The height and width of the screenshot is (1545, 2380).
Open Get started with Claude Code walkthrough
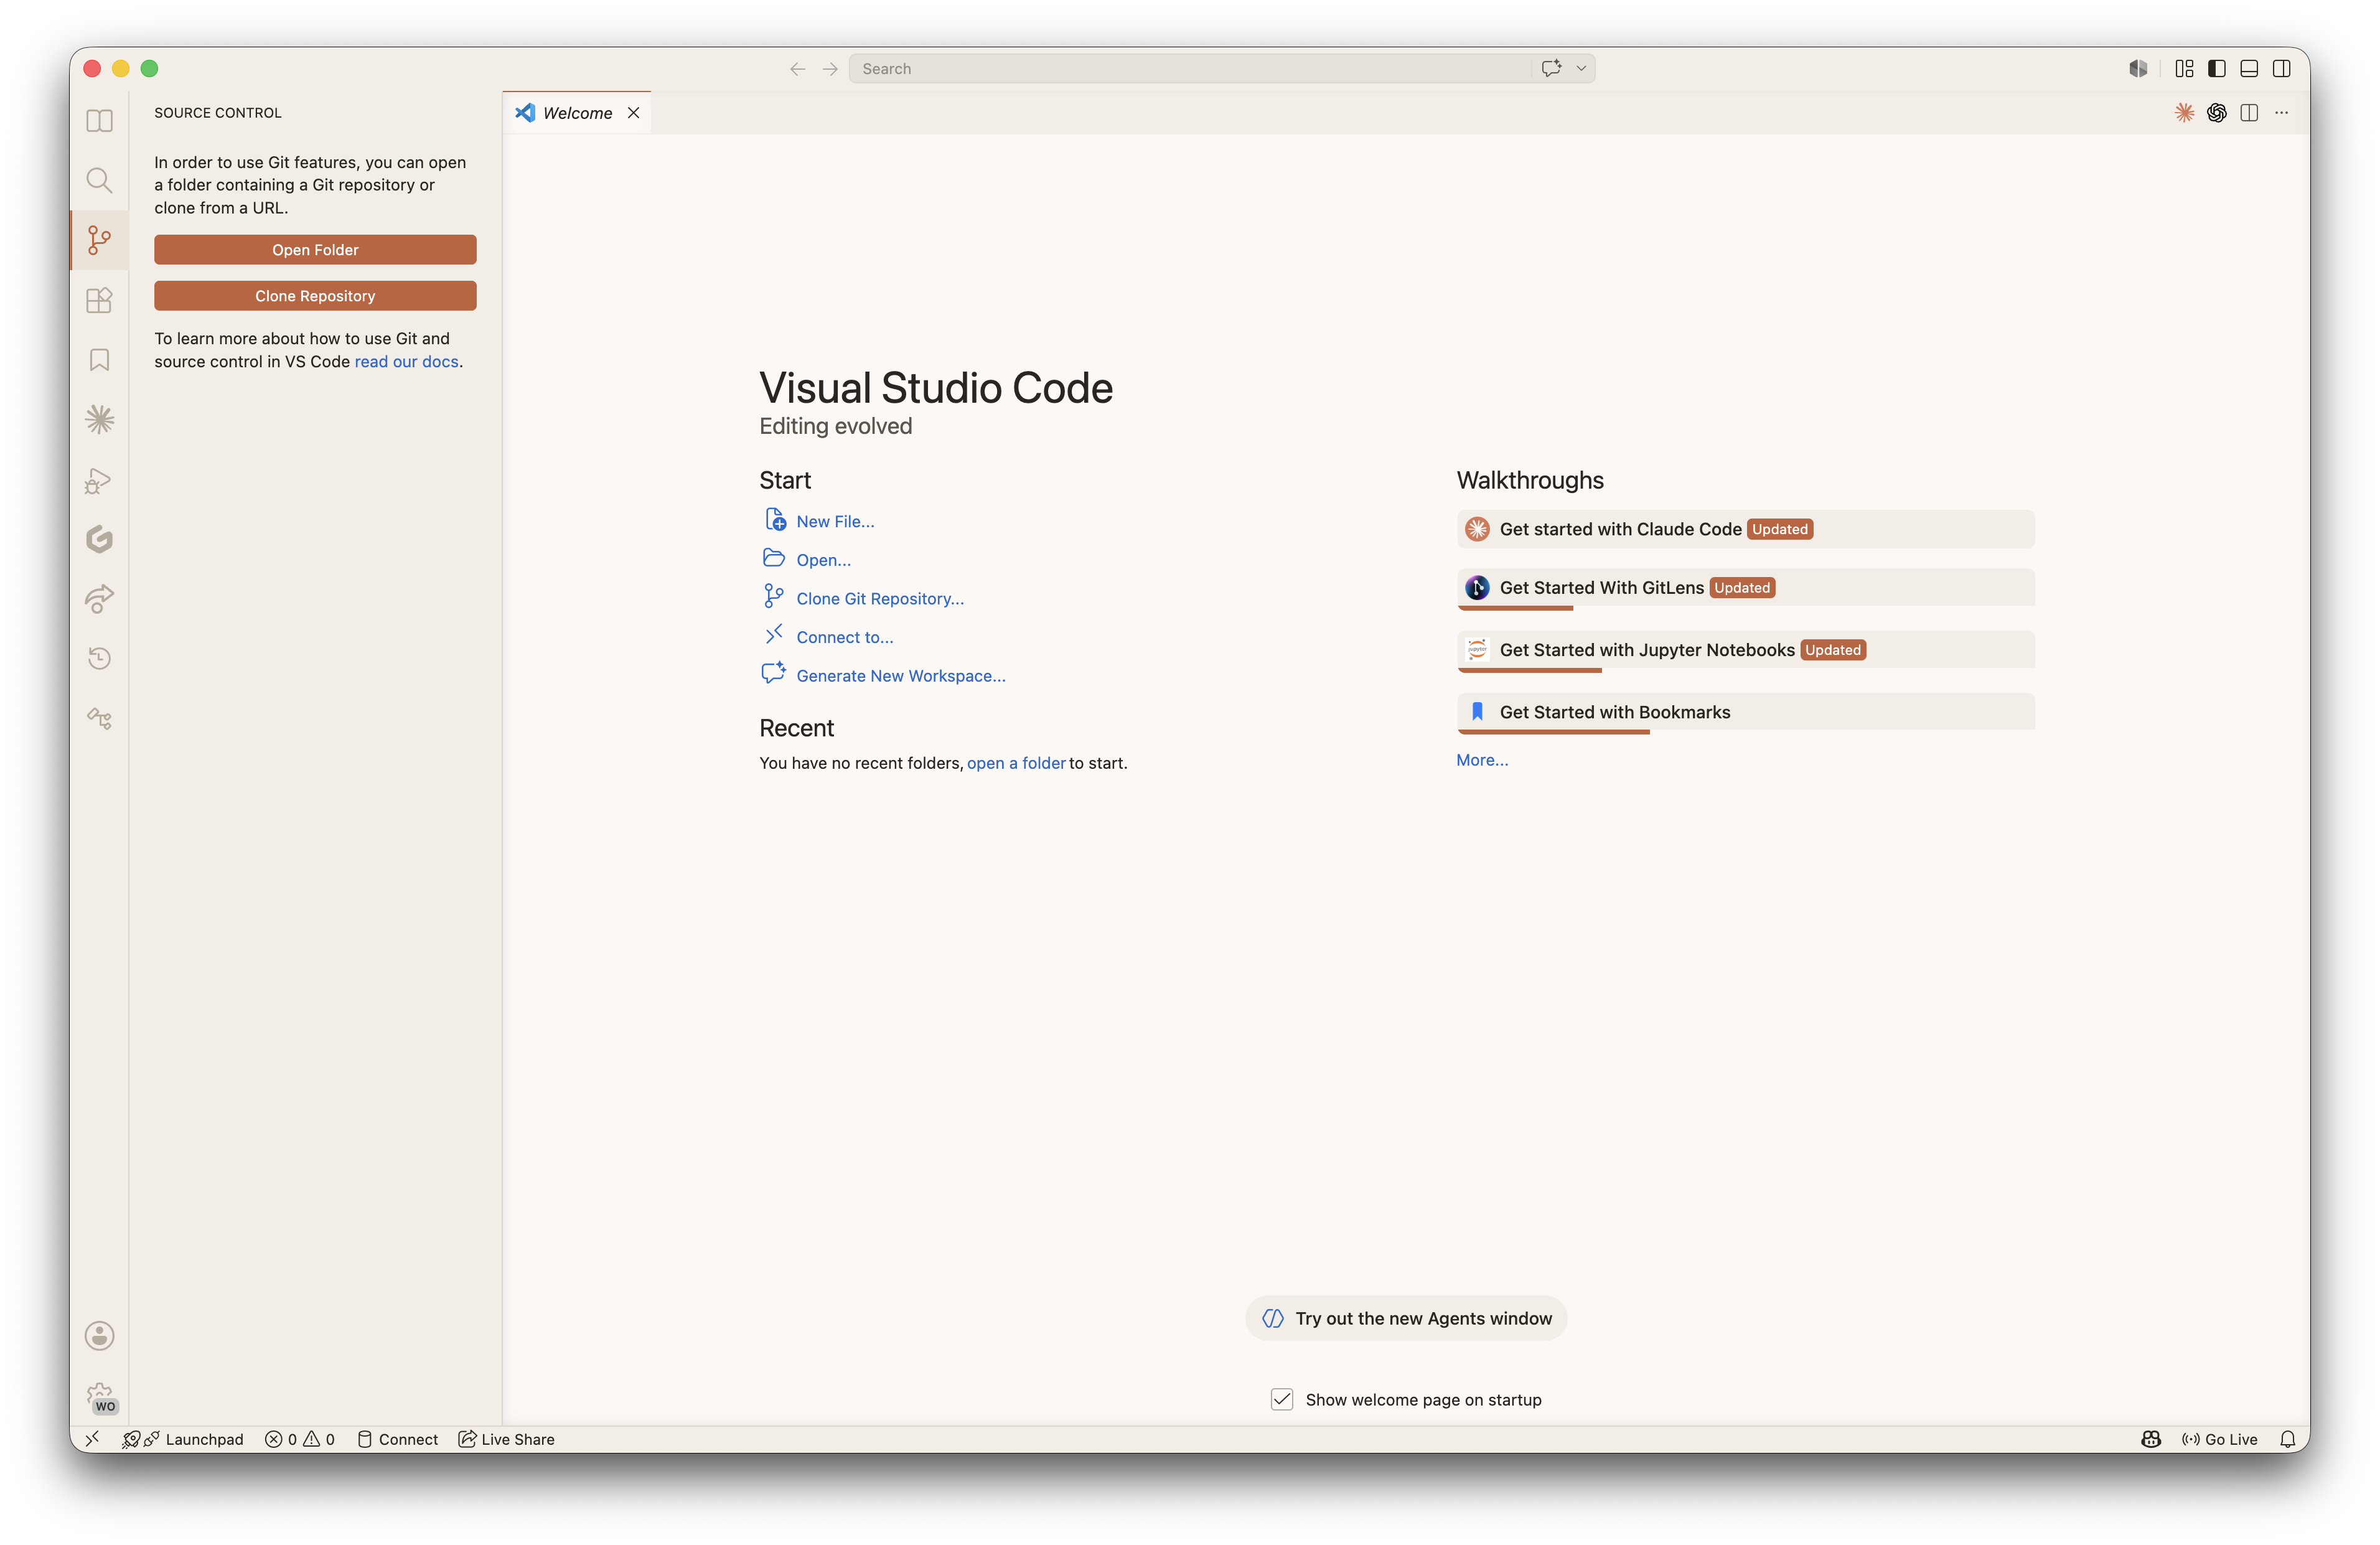(1745, 529)
